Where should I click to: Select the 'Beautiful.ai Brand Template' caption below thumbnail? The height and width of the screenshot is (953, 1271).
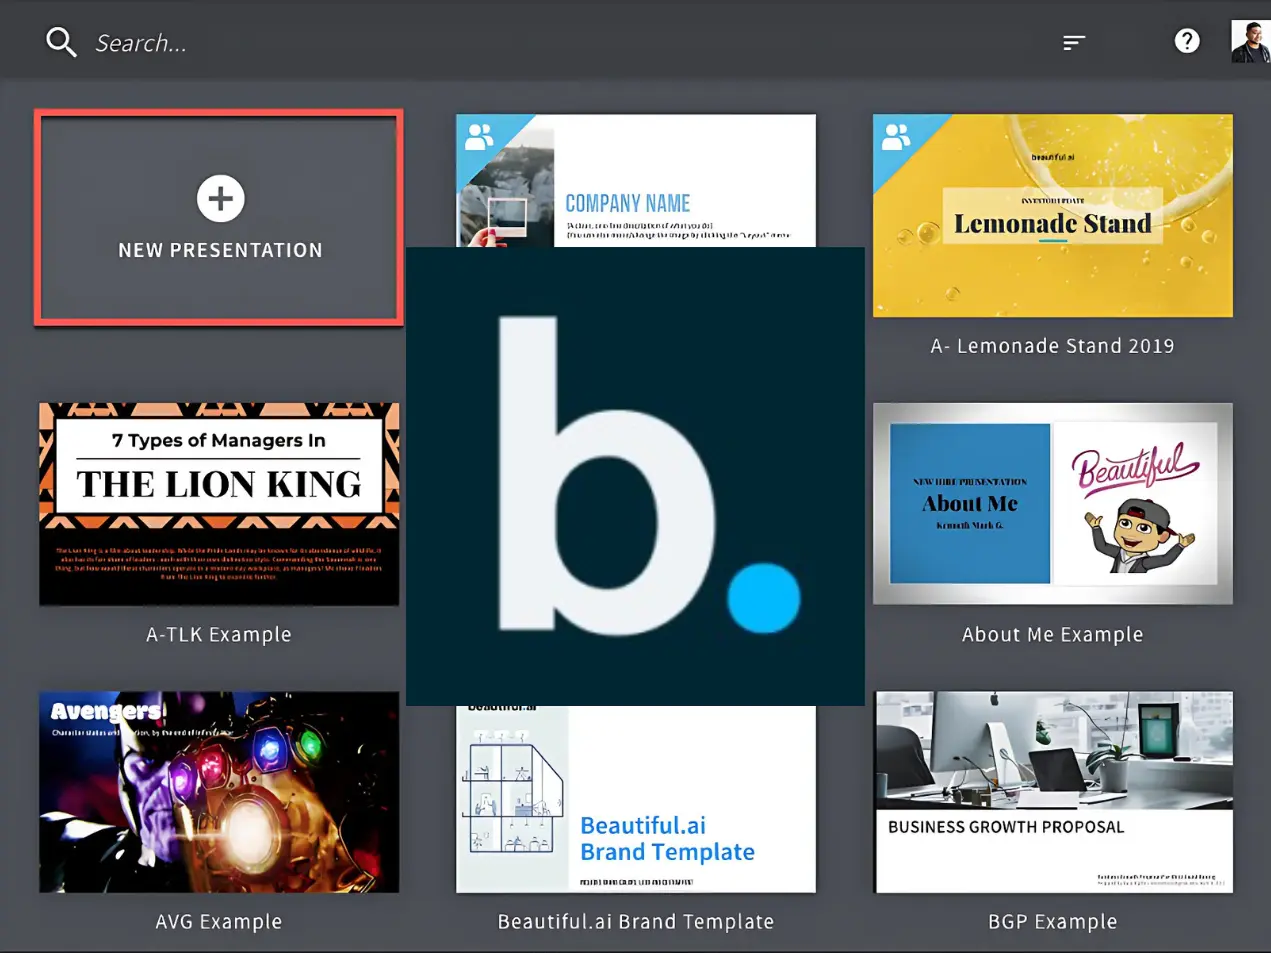tap(636, 922)
